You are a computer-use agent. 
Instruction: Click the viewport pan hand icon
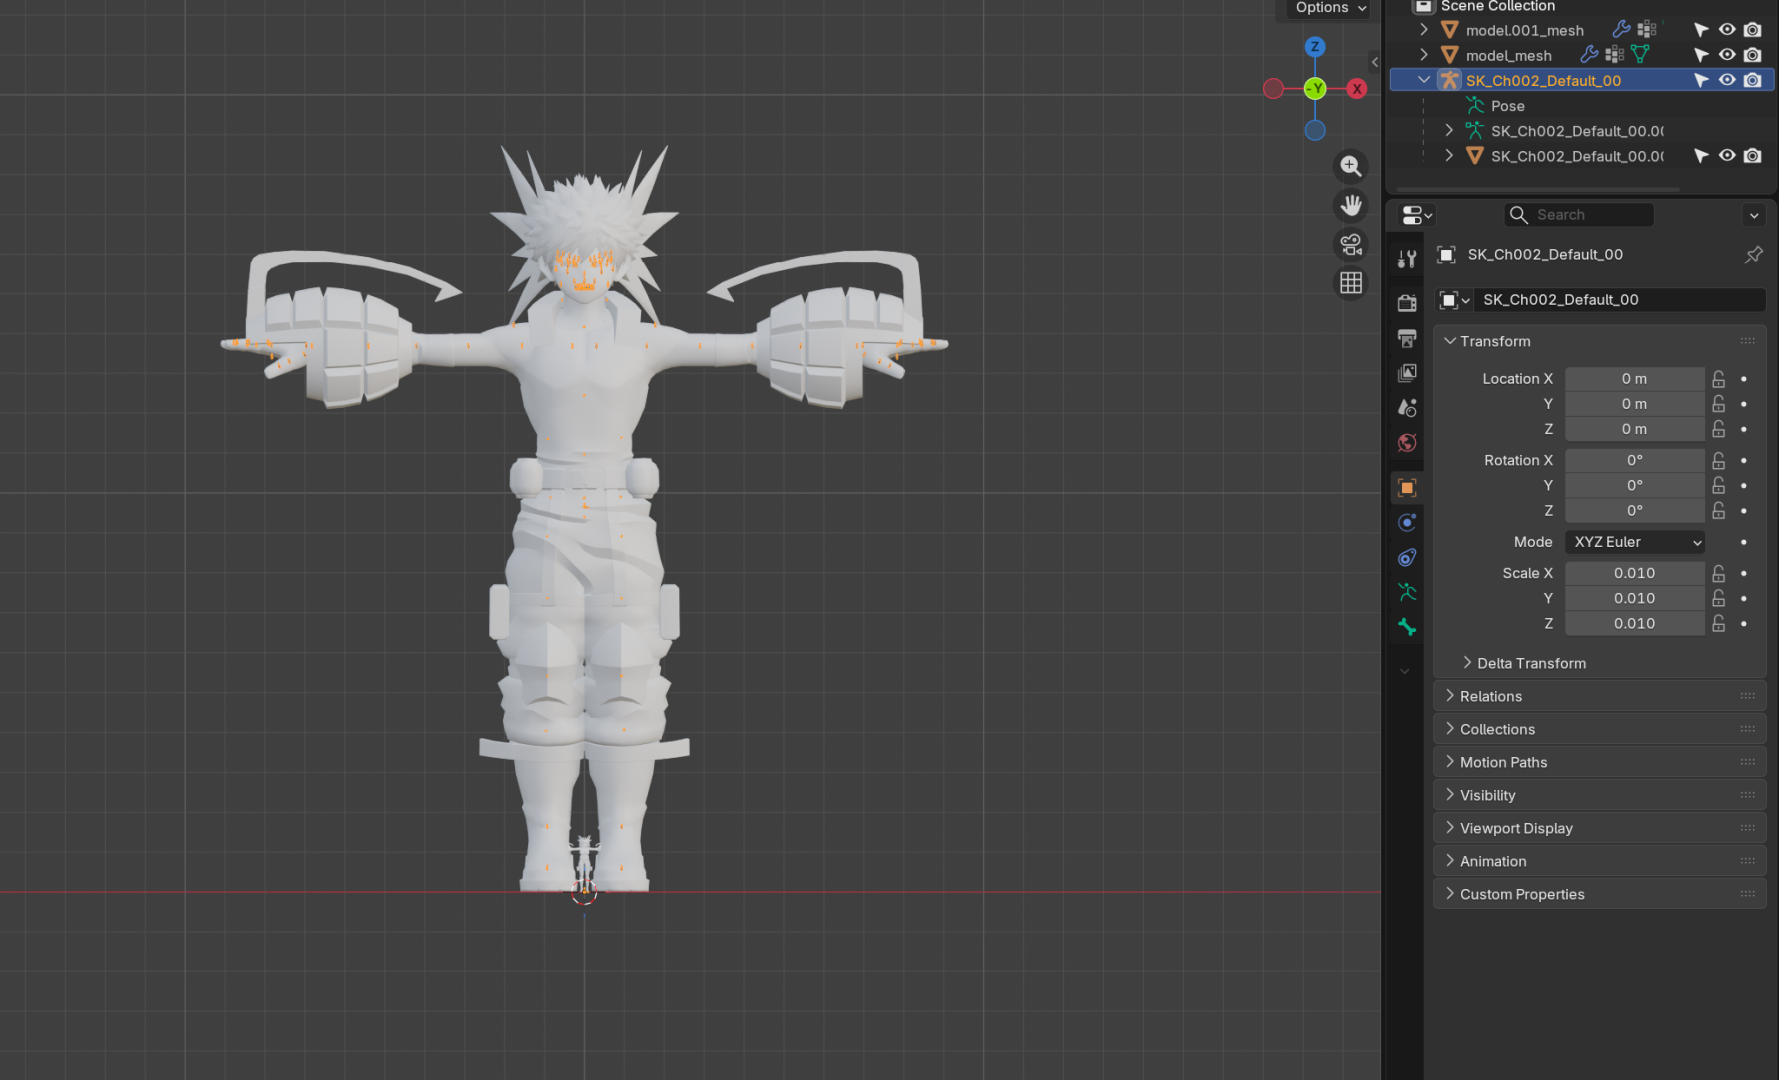(1351, 205)
